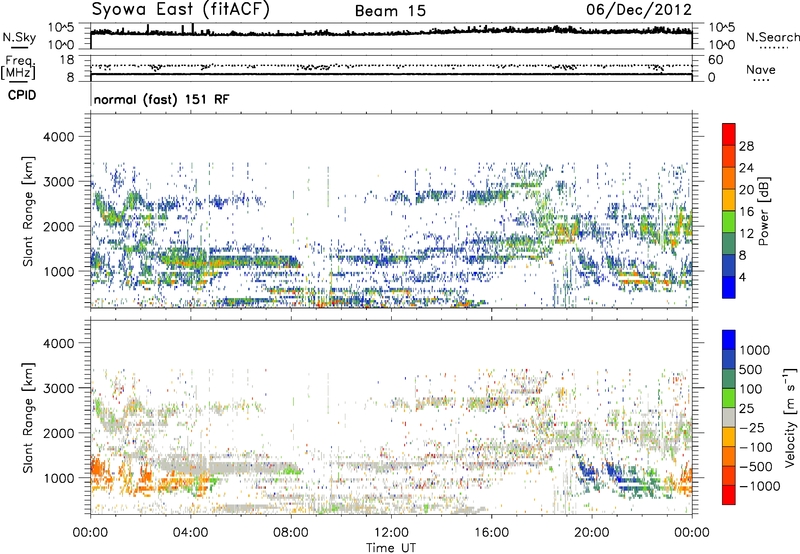The image size is (800, 554).
Task: Click the 'Time UT' axis title
Action: tap(391, 547)
